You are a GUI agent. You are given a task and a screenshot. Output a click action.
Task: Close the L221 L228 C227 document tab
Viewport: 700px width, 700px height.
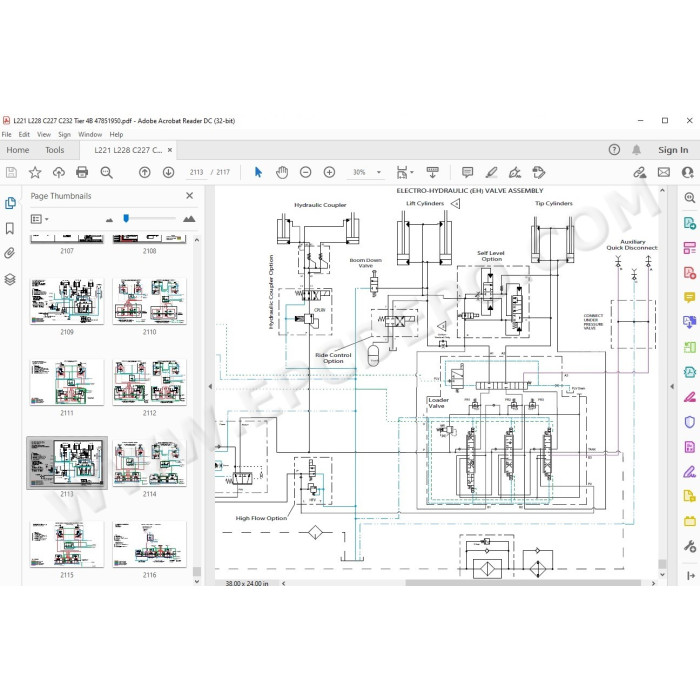click(170, 150)
